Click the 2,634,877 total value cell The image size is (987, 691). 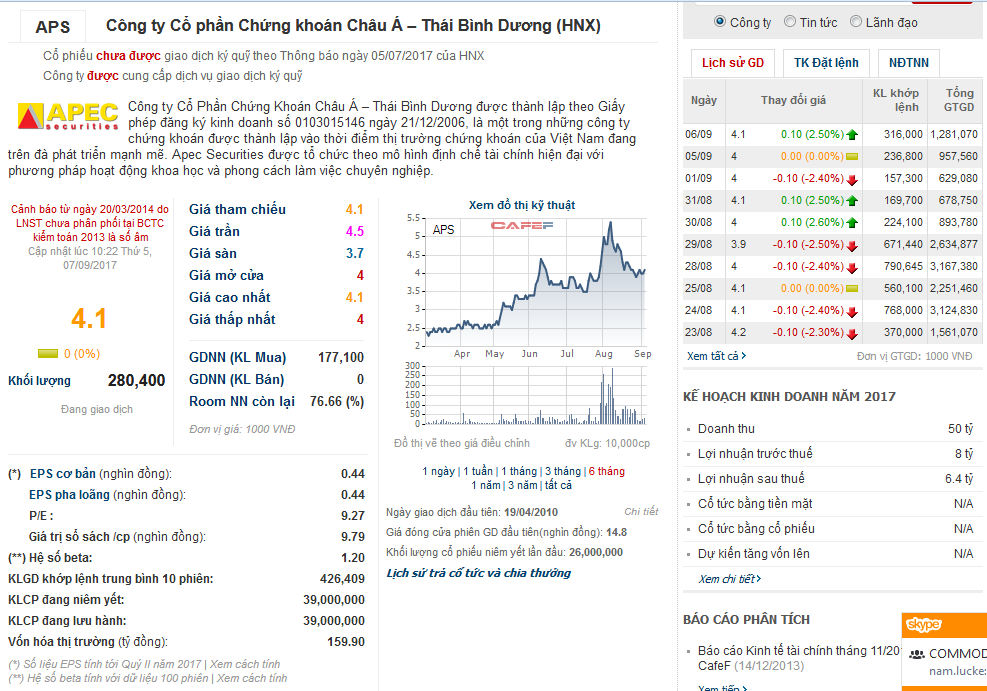[x=954, y=244]
